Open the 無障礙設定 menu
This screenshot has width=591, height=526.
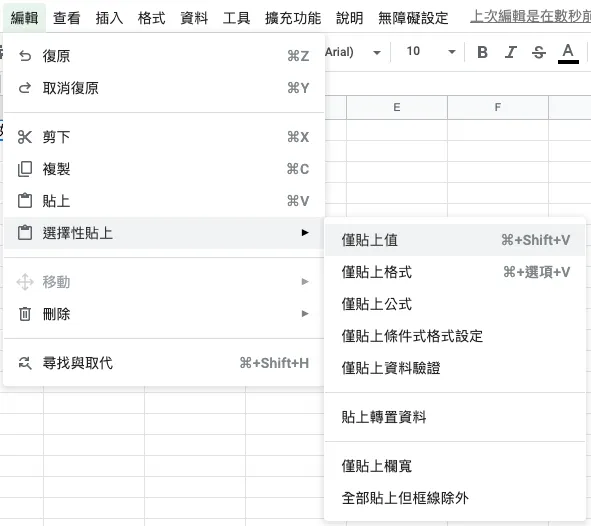click(x=413, y=17)
